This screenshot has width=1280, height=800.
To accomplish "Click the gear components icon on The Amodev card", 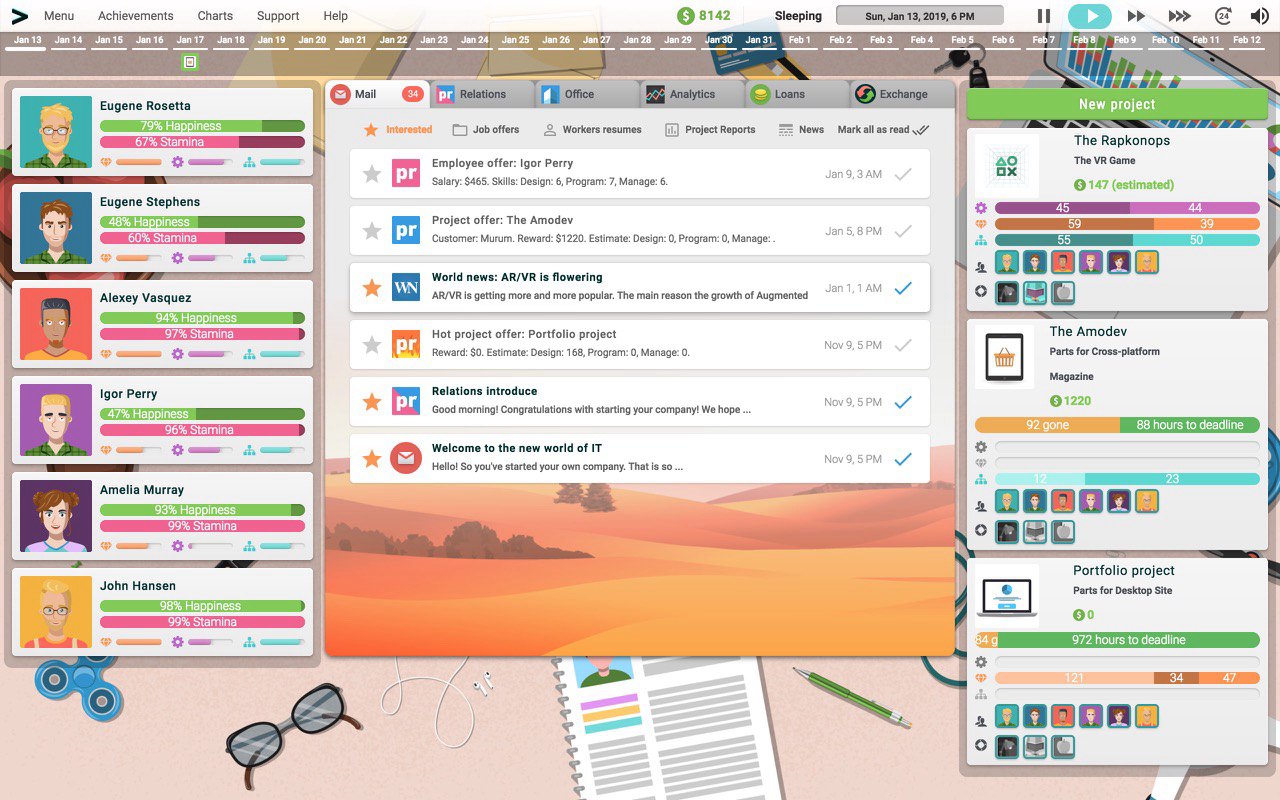I will (981, 447).
